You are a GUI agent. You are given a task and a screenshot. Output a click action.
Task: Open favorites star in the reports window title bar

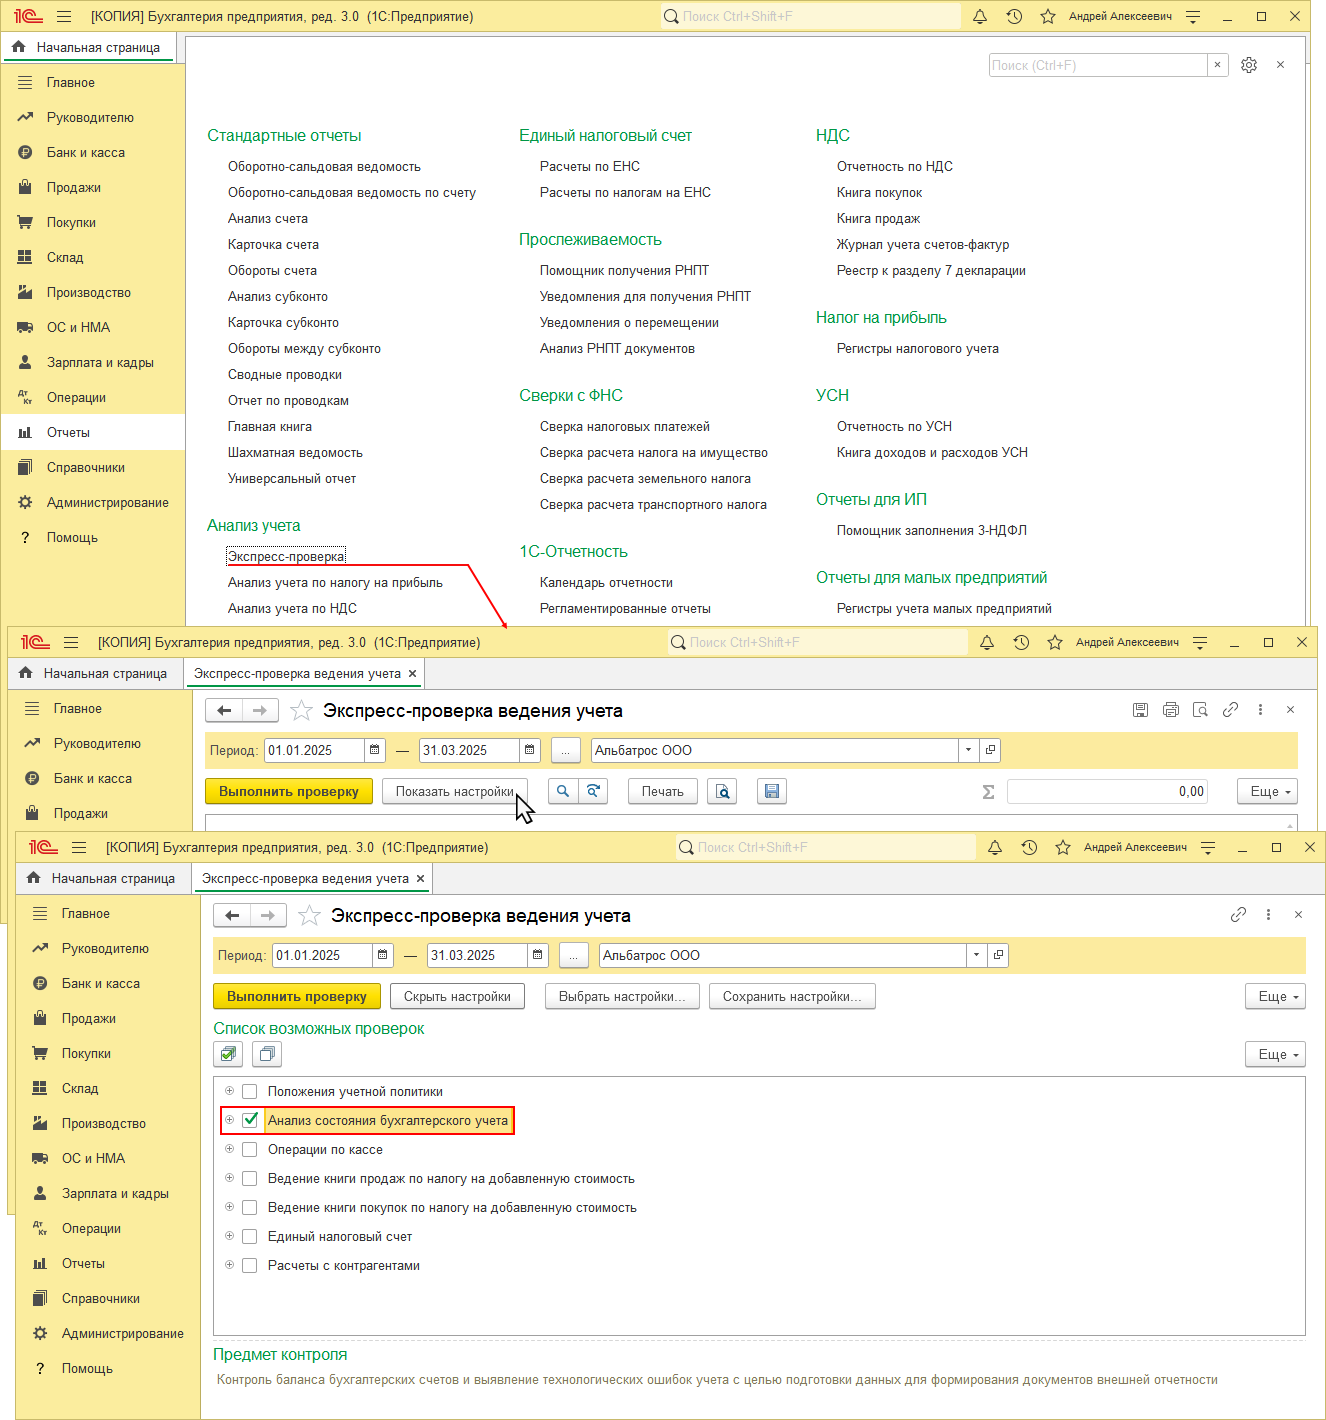click(1048, 17)
